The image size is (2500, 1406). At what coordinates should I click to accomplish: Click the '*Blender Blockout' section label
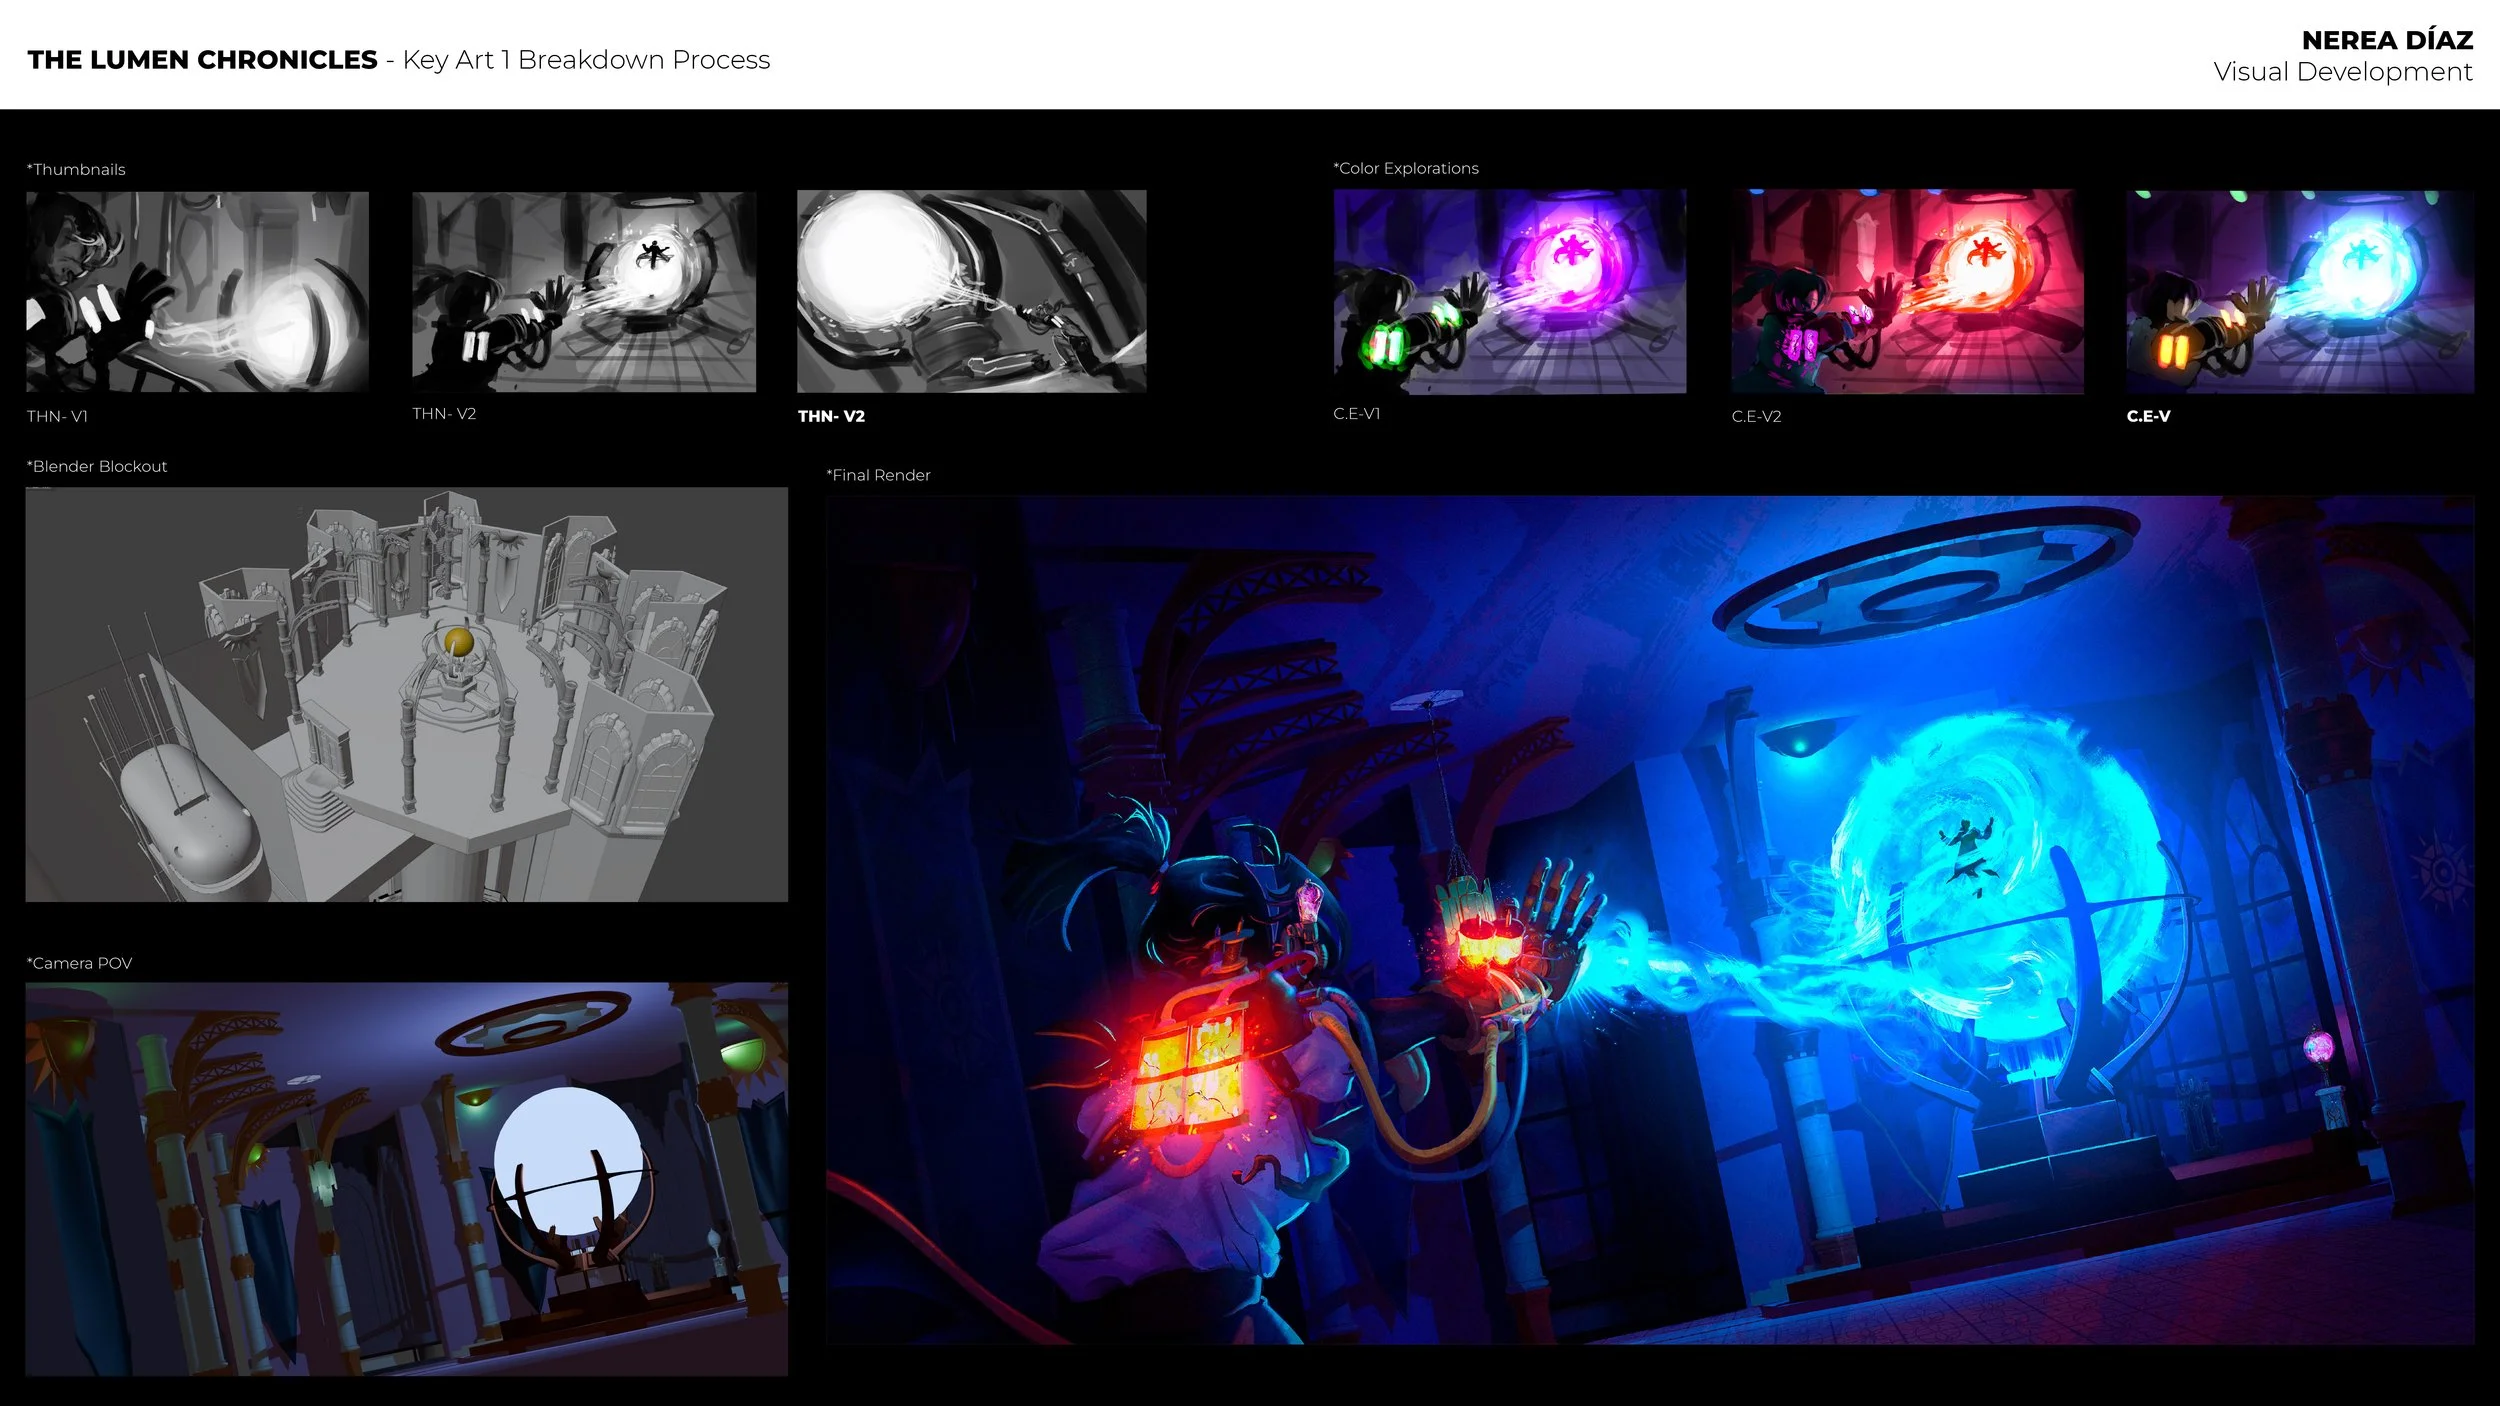tap(97, 466)
